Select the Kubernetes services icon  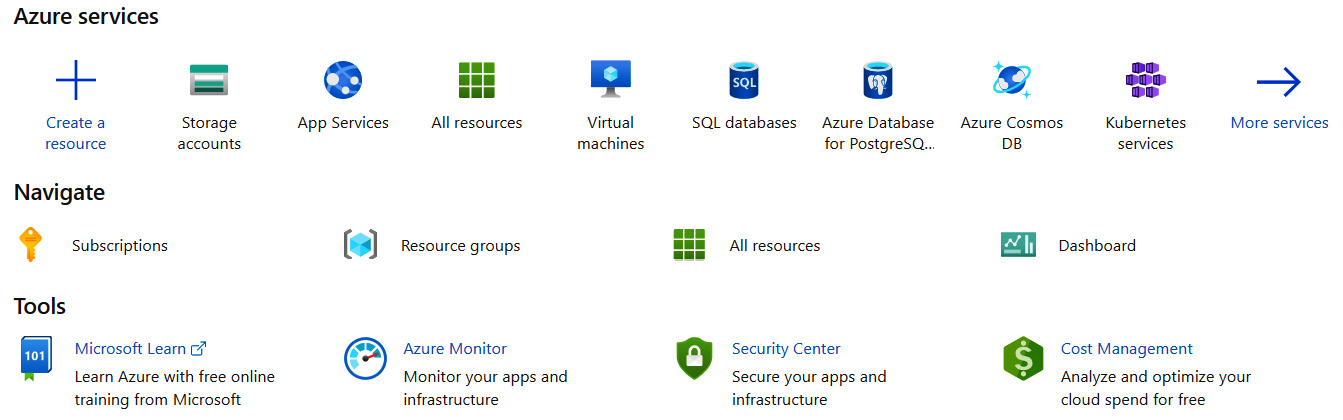1145,80
